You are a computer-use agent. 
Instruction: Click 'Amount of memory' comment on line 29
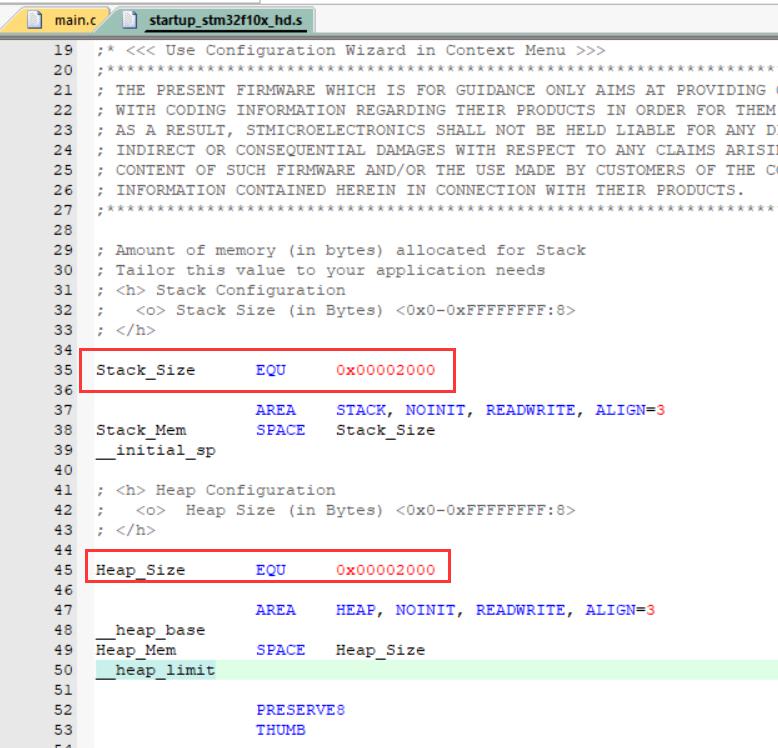(341, 250)
